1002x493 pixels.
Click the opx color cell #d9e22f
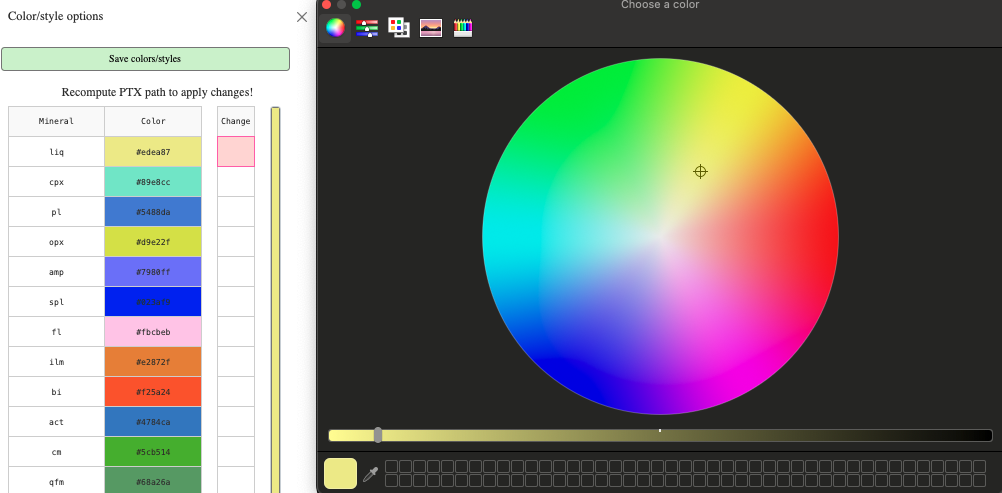153,242
